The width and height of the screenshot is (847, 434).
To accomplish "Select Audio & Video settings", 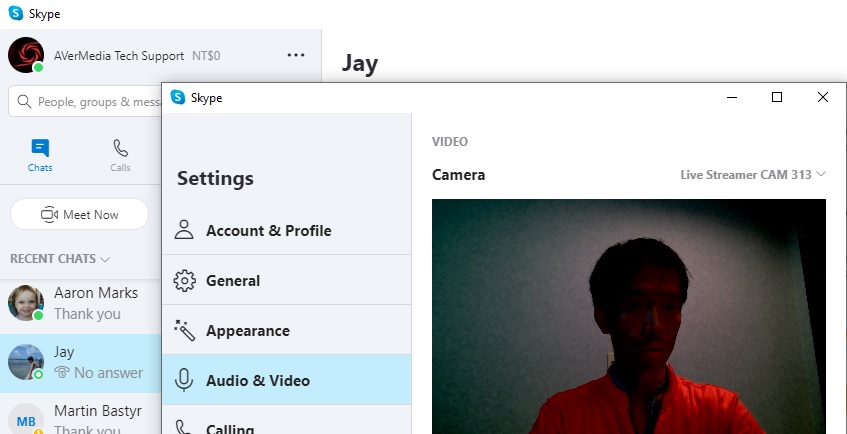I will point(287,380).
